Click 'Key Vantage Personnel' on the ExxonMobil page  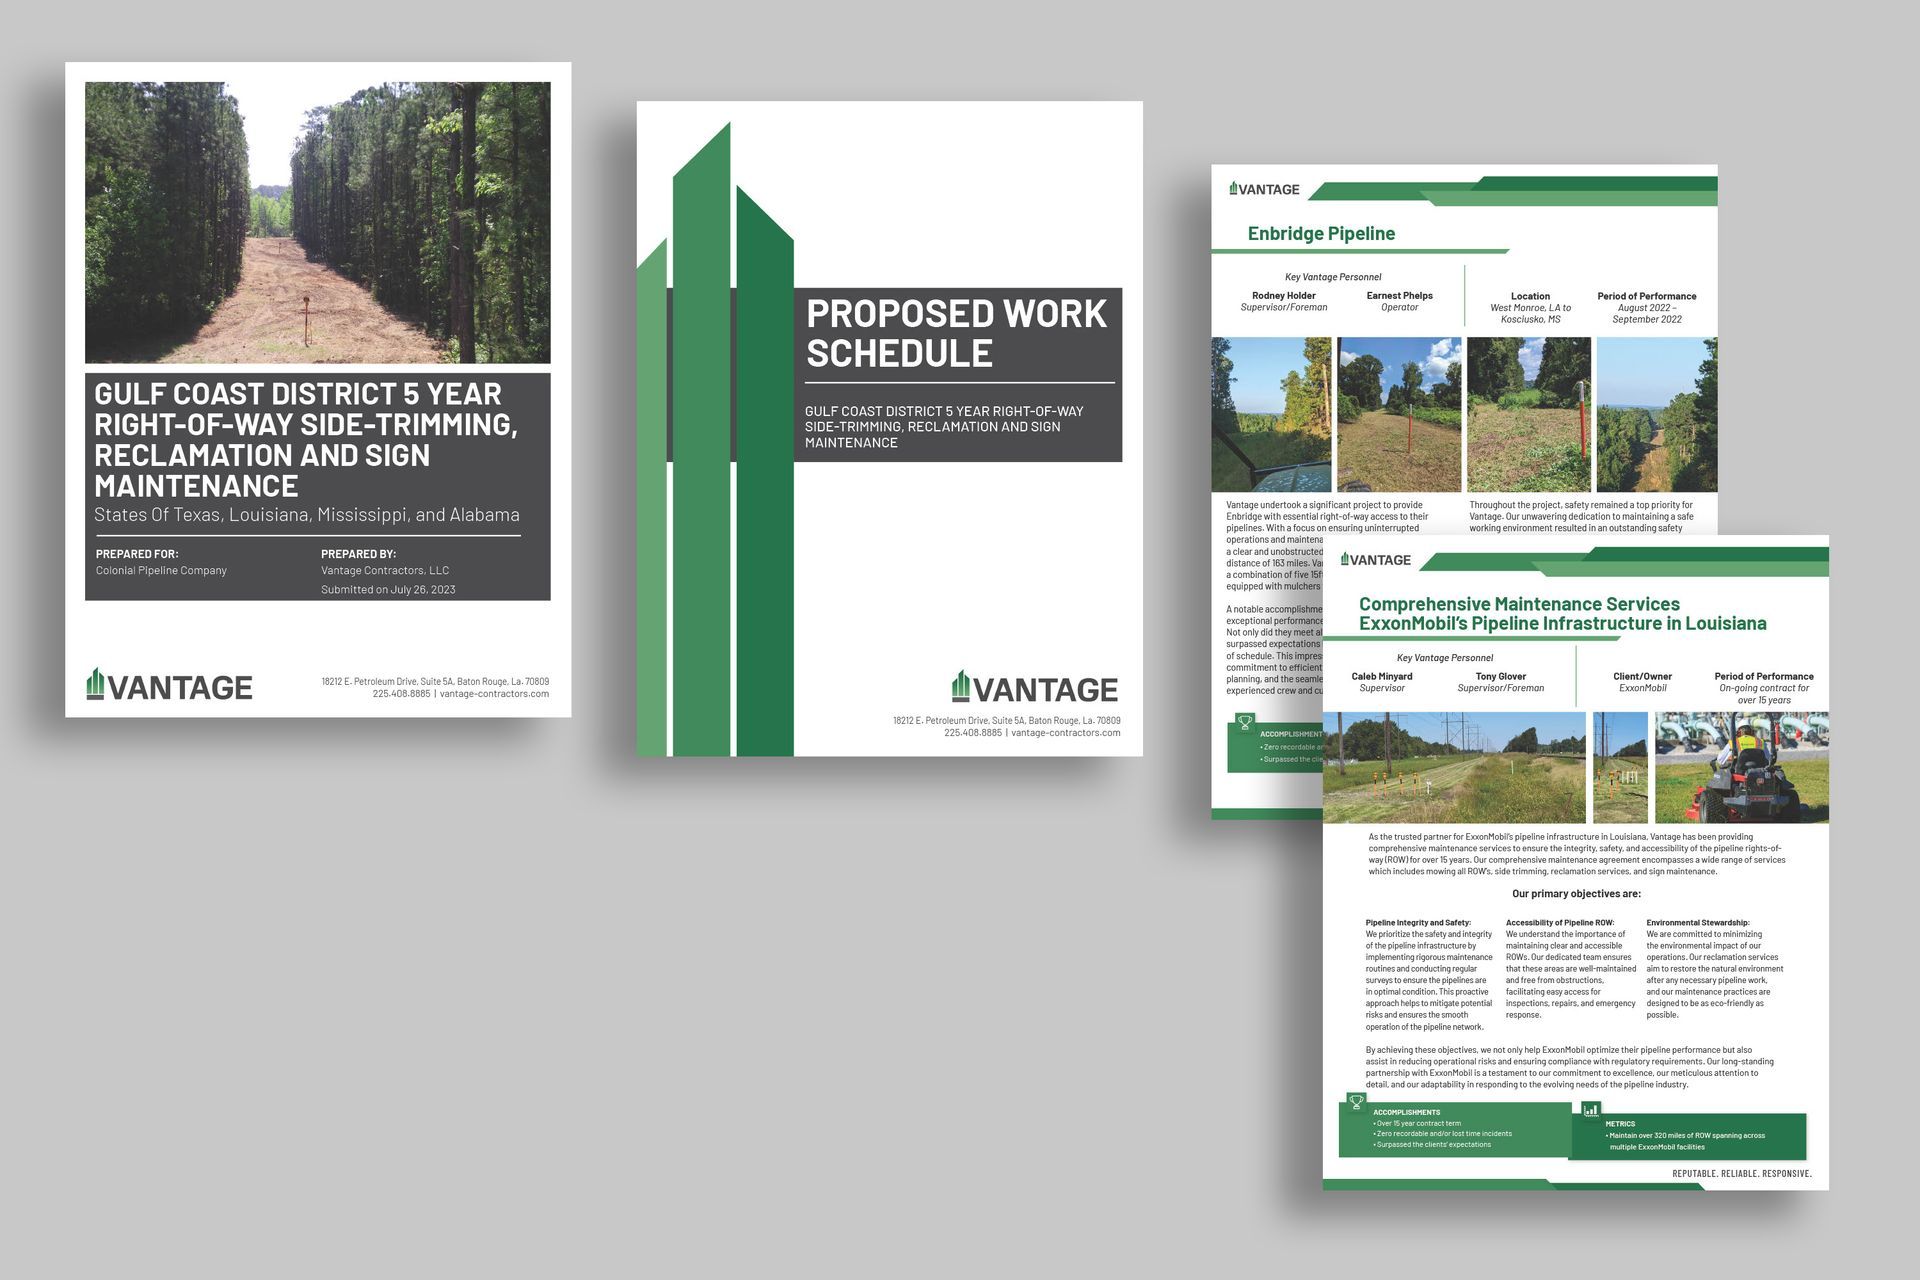tap(1445, 658)
